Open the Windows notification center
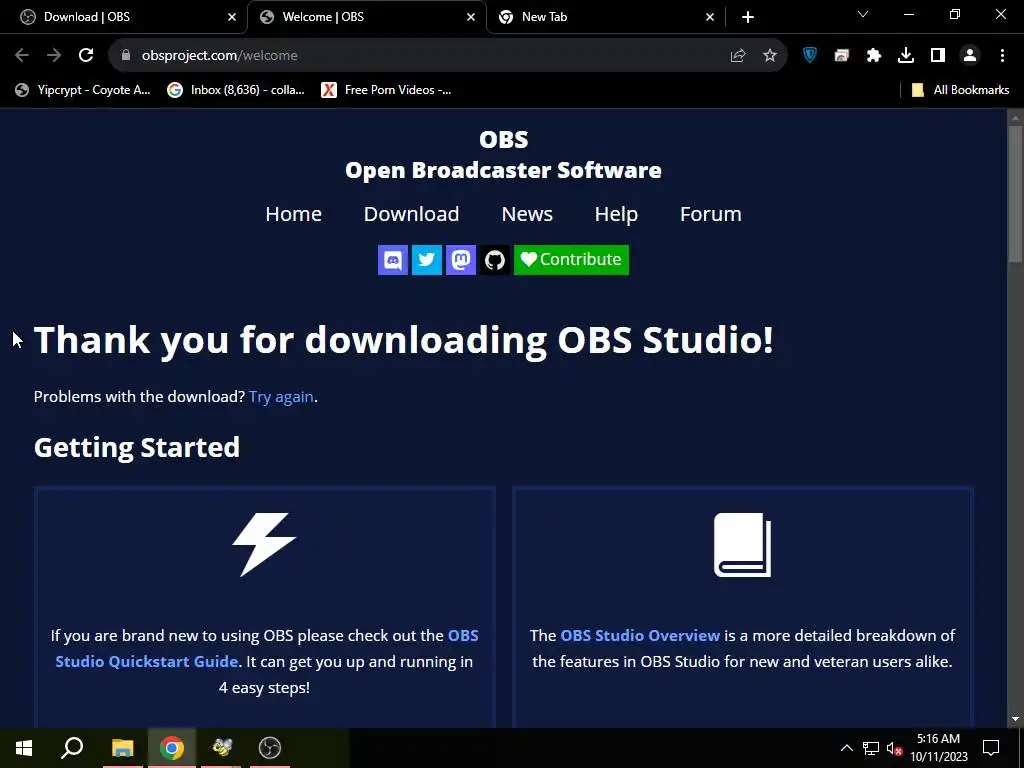1024x768 pixels. click(991, 748)
